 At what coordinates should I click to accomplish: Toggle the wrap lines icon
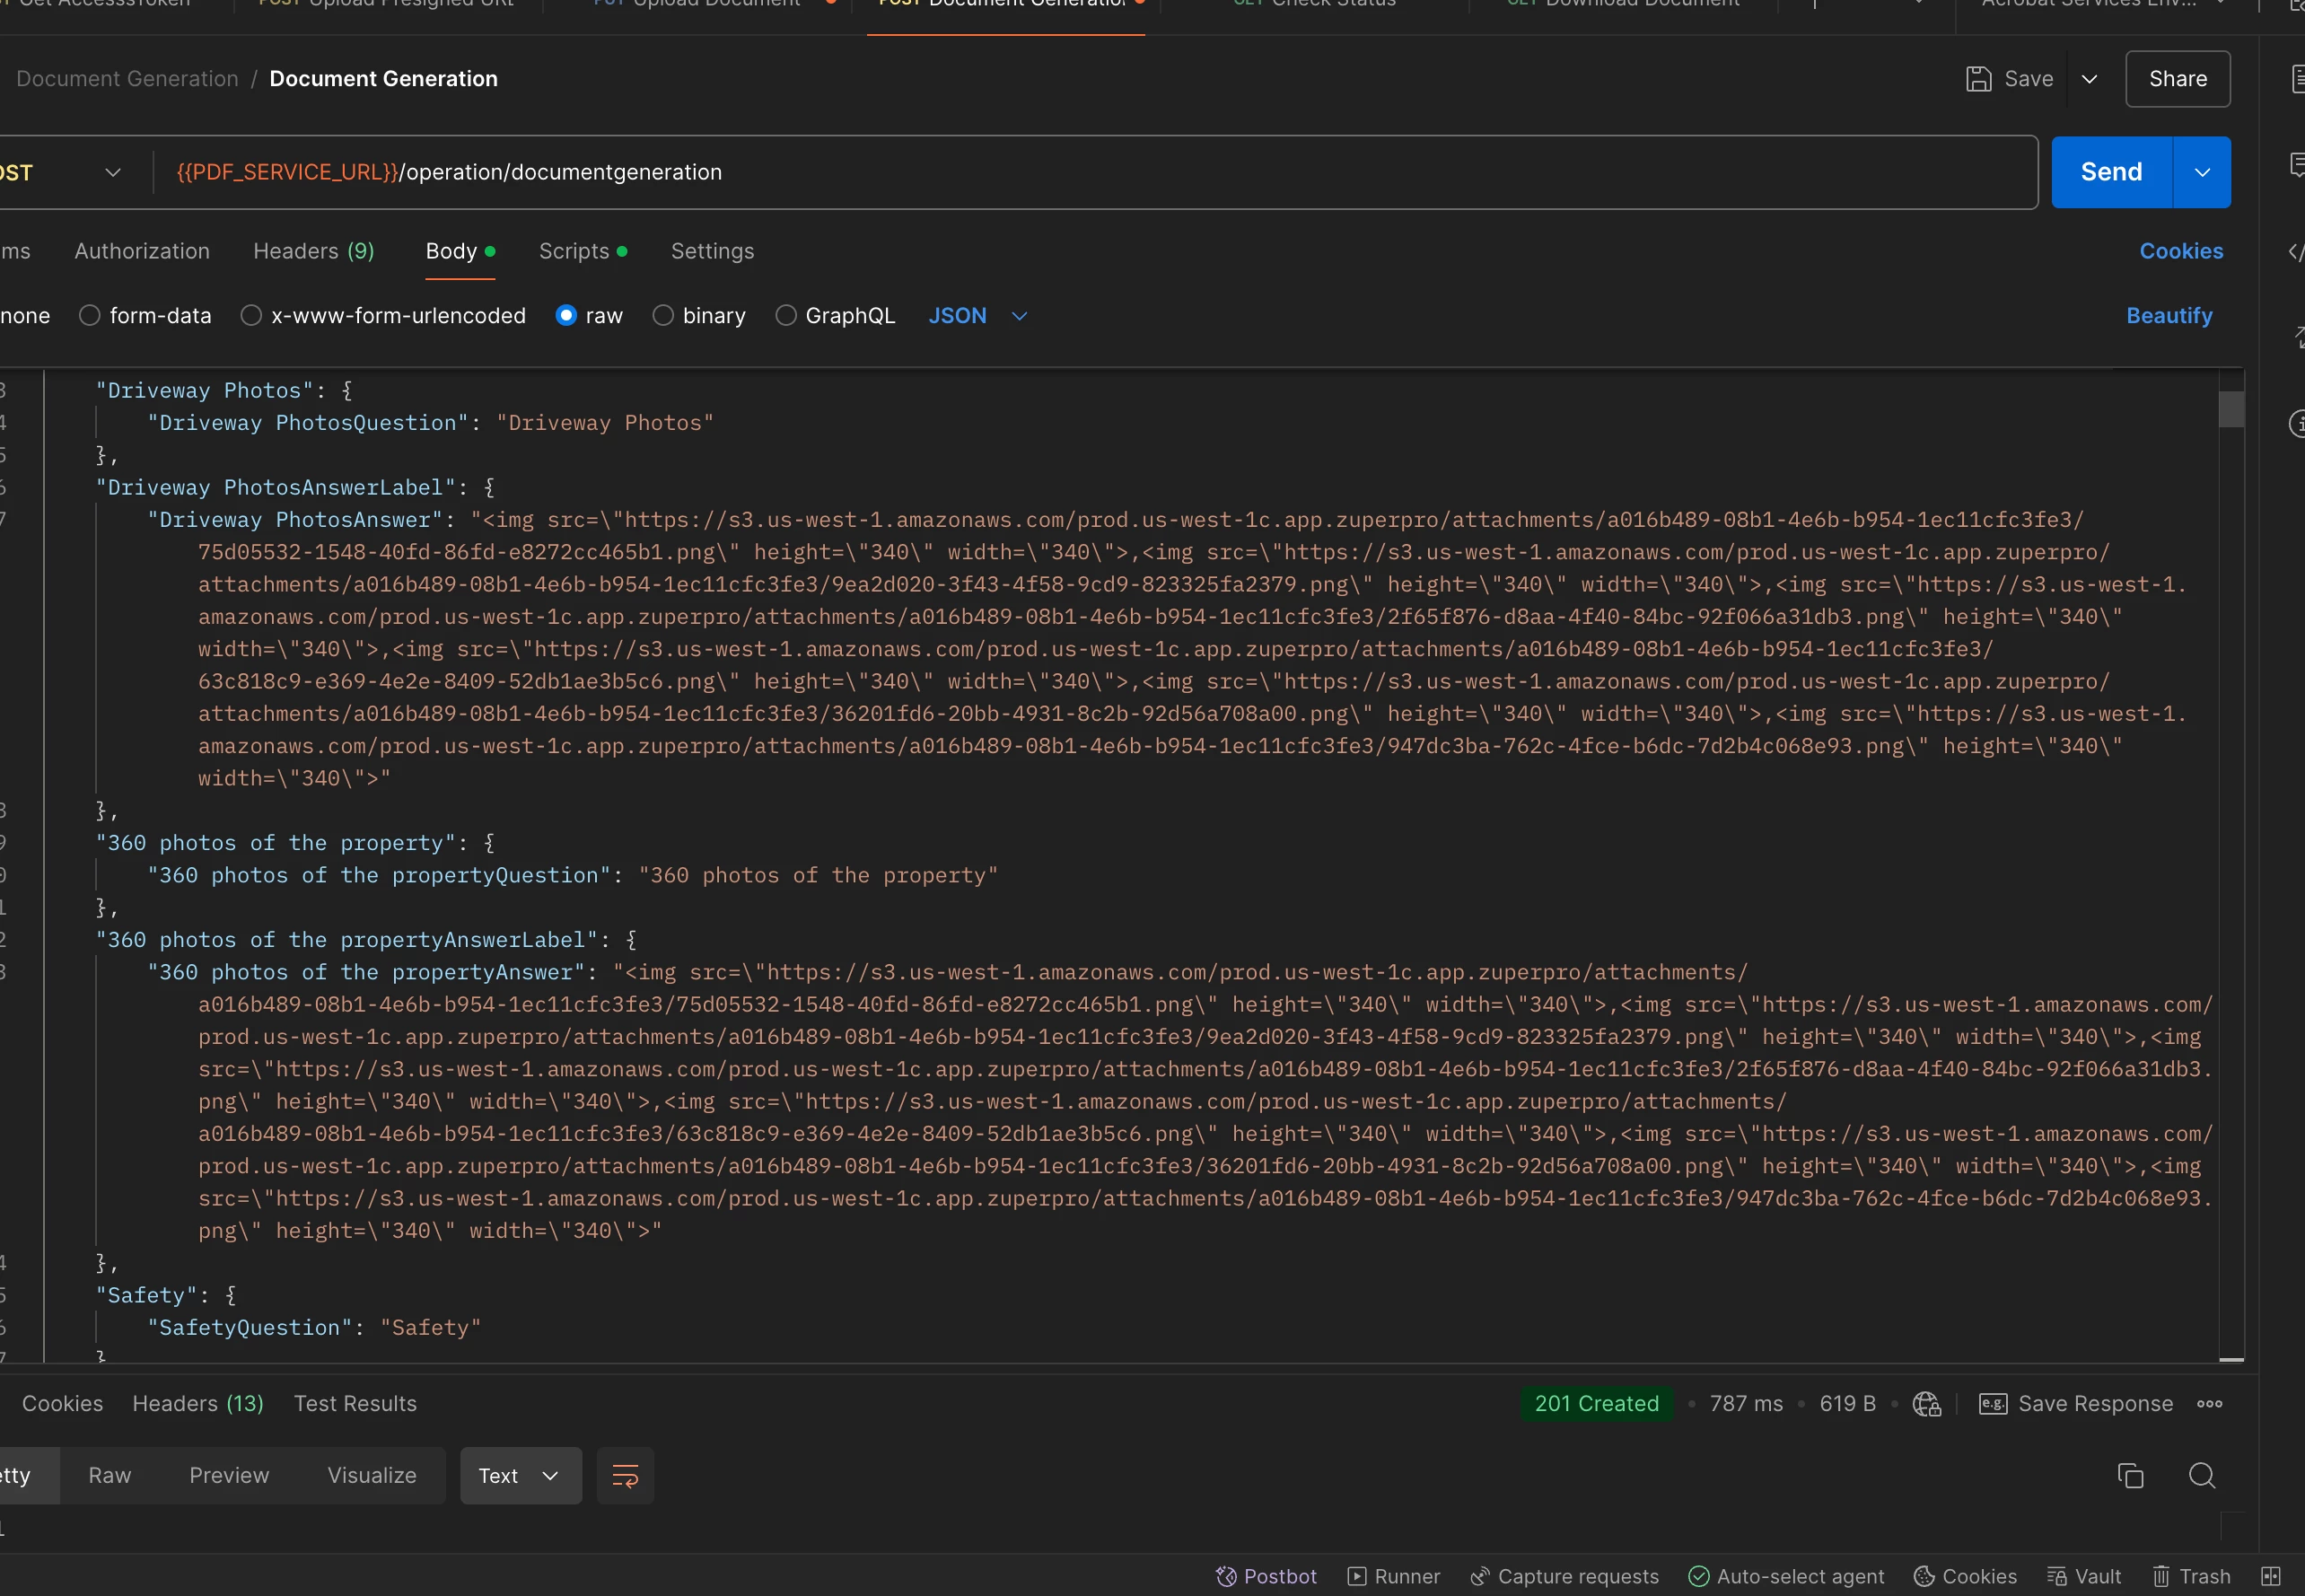625,1476
